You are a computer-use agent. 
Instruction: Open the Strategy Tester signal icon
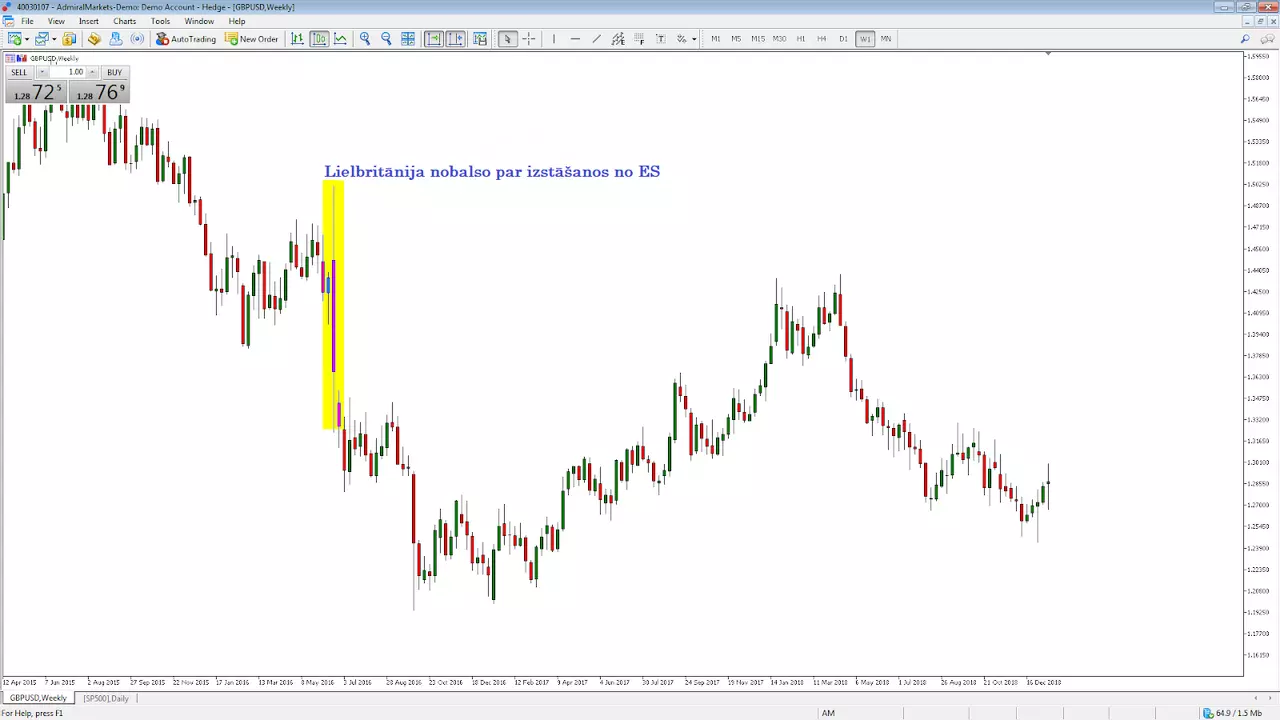(x=138, y=39)
